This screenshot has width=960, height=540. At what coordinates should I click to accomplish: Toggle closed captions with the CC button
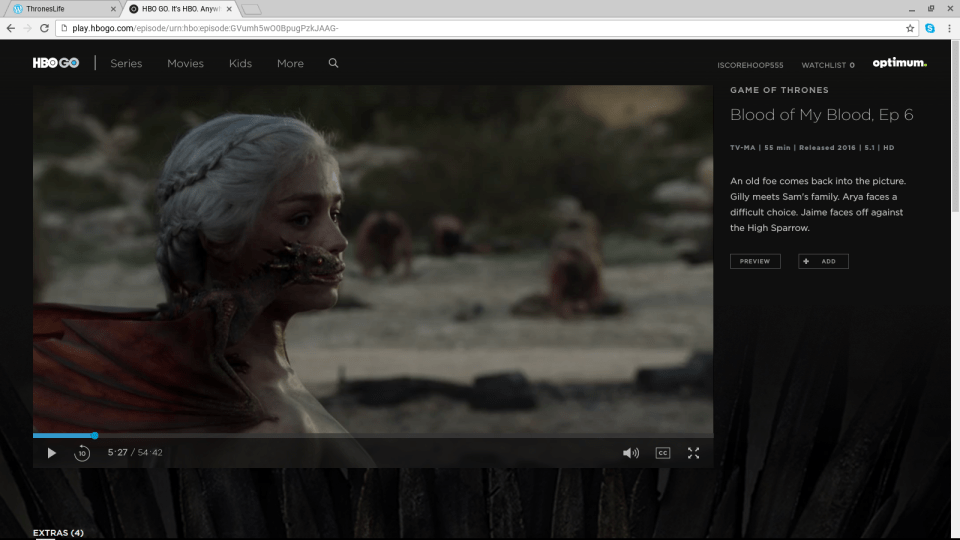click(x=662, y=453)
